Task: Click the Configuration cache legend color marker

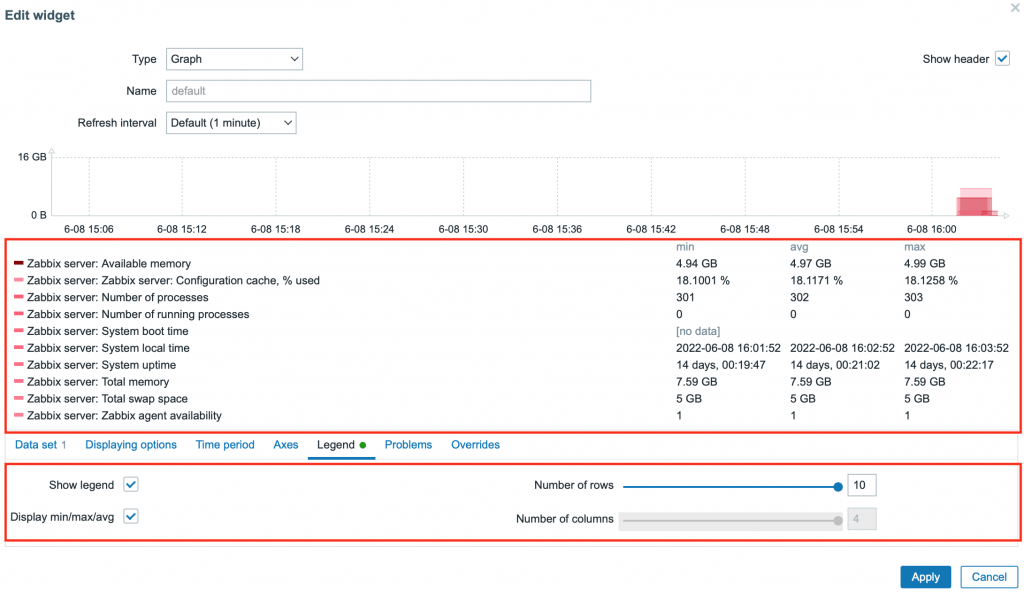Action: [x=19, y=281]
